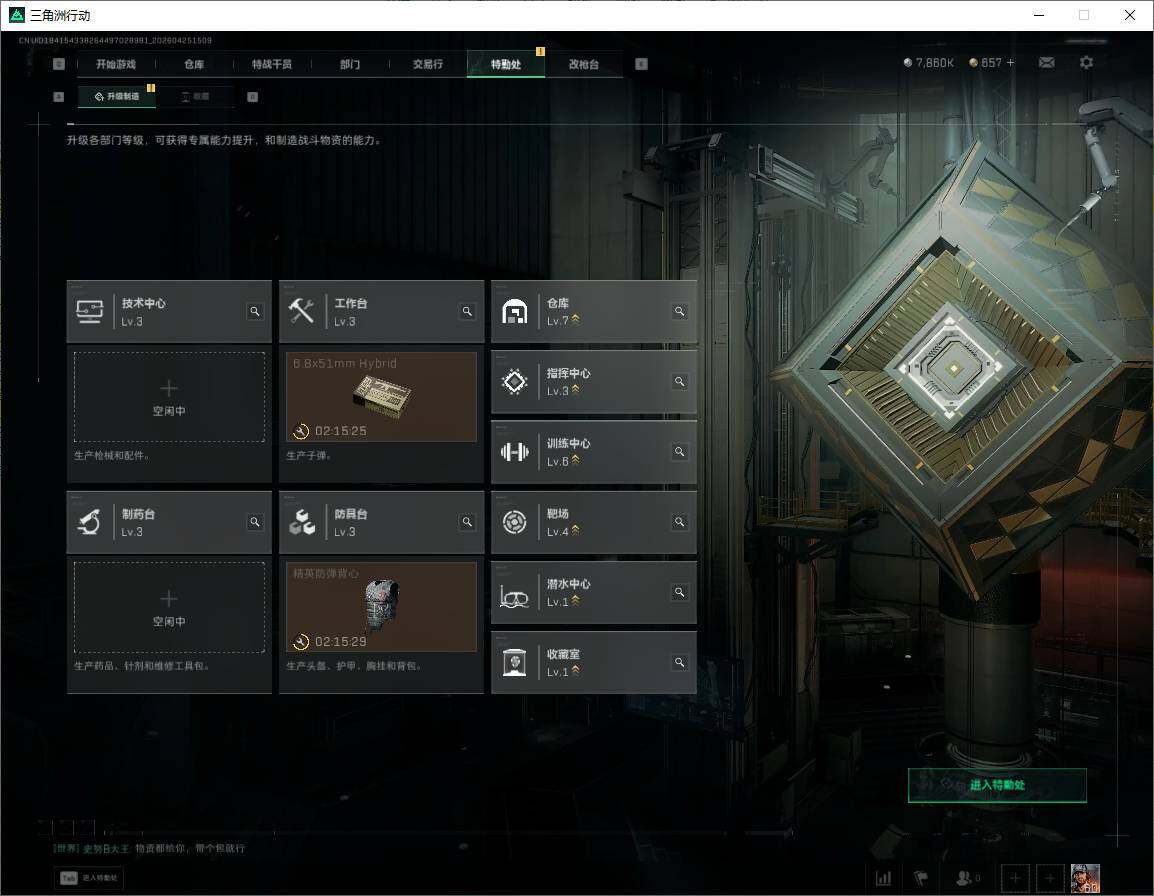This screenshot has width=1154, height=896.
Task: View 指挥中心 details via magnifier
Action: click(679, 381)
